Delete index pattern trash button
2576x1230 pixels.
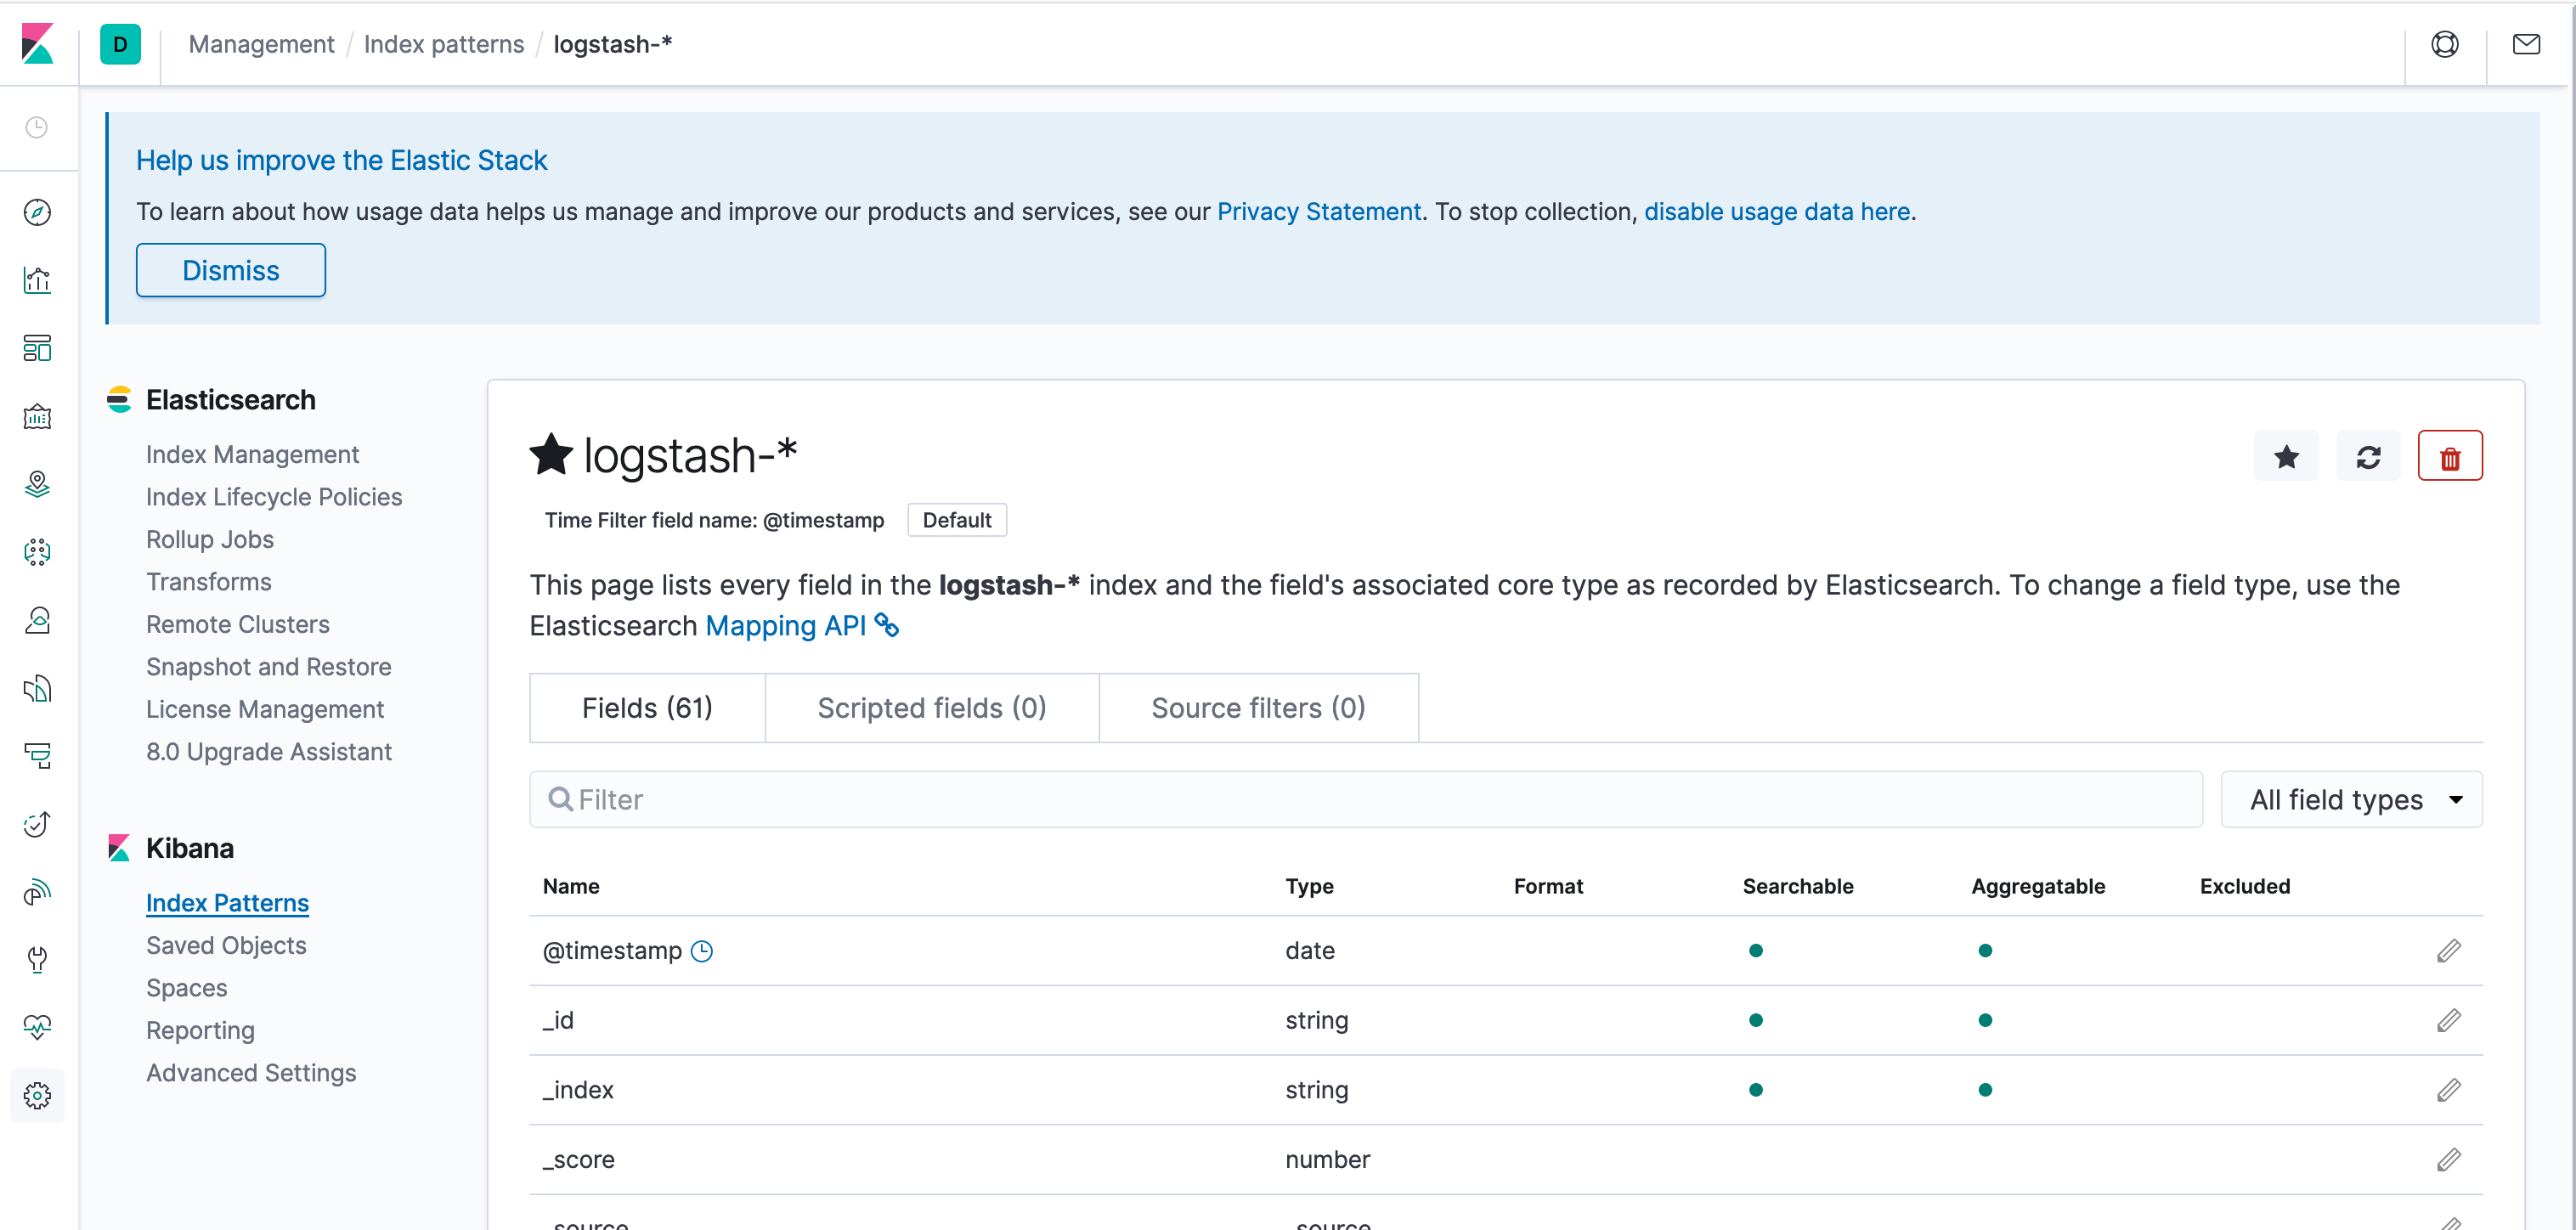coord(2450,457)
